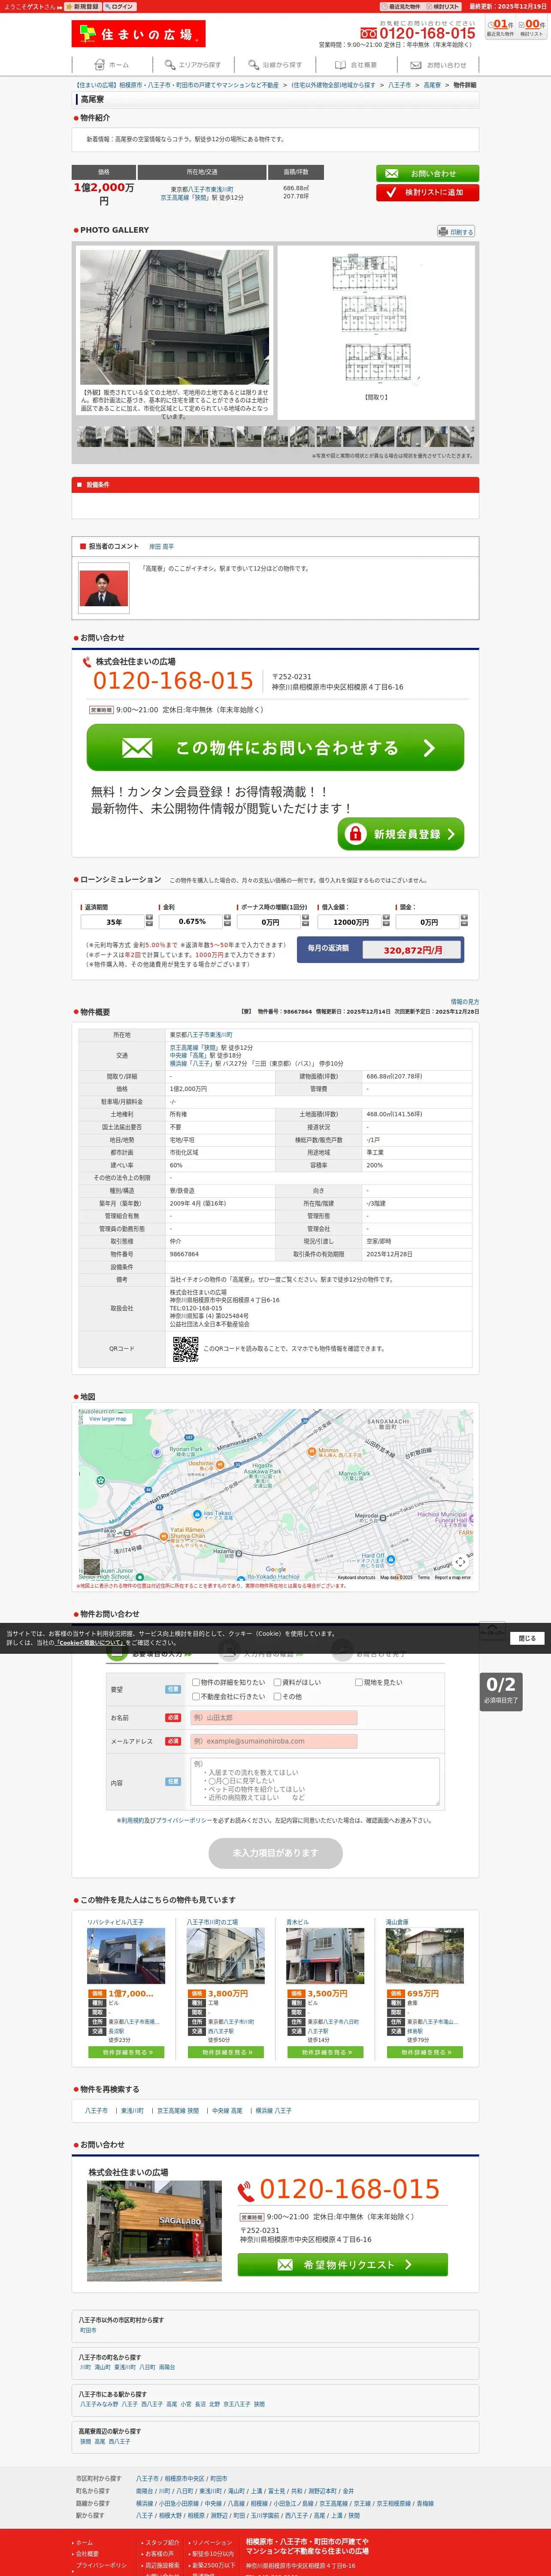Increase the 金利 rate with up arrow
Image resolution: width=551 pixels, height=2576 pixels.
coord(227,918)
